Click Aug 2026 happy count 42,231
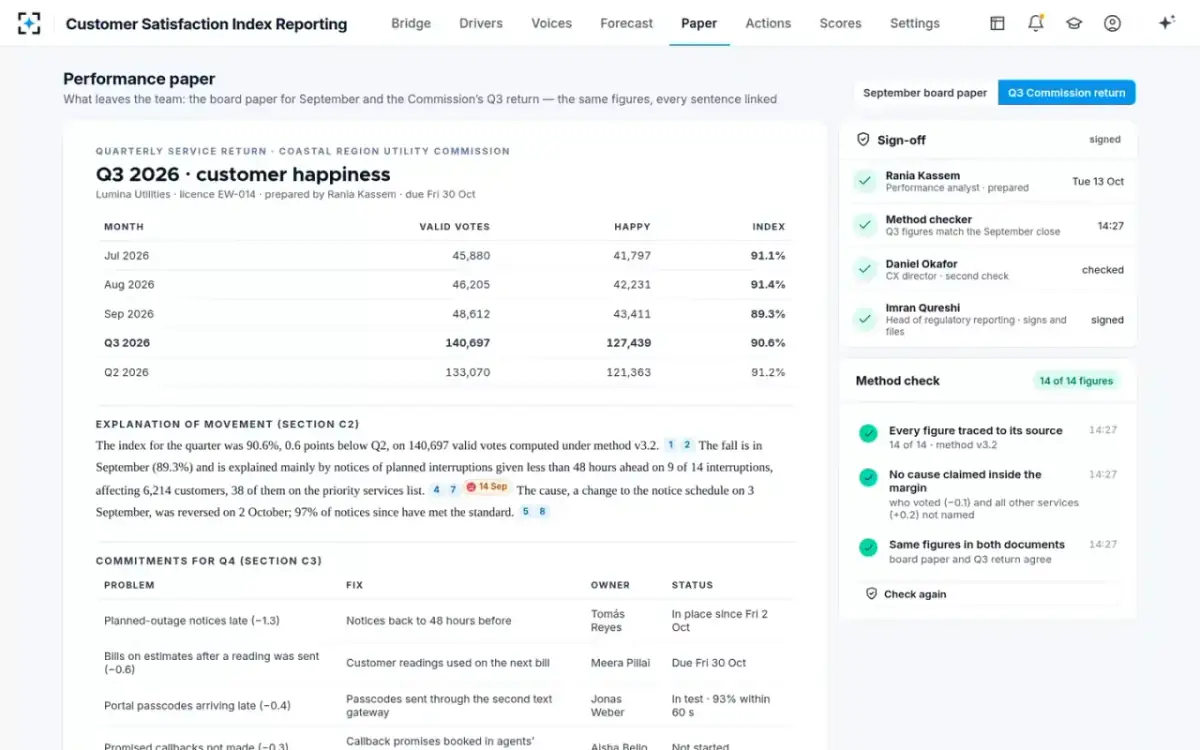 [632, 285]
